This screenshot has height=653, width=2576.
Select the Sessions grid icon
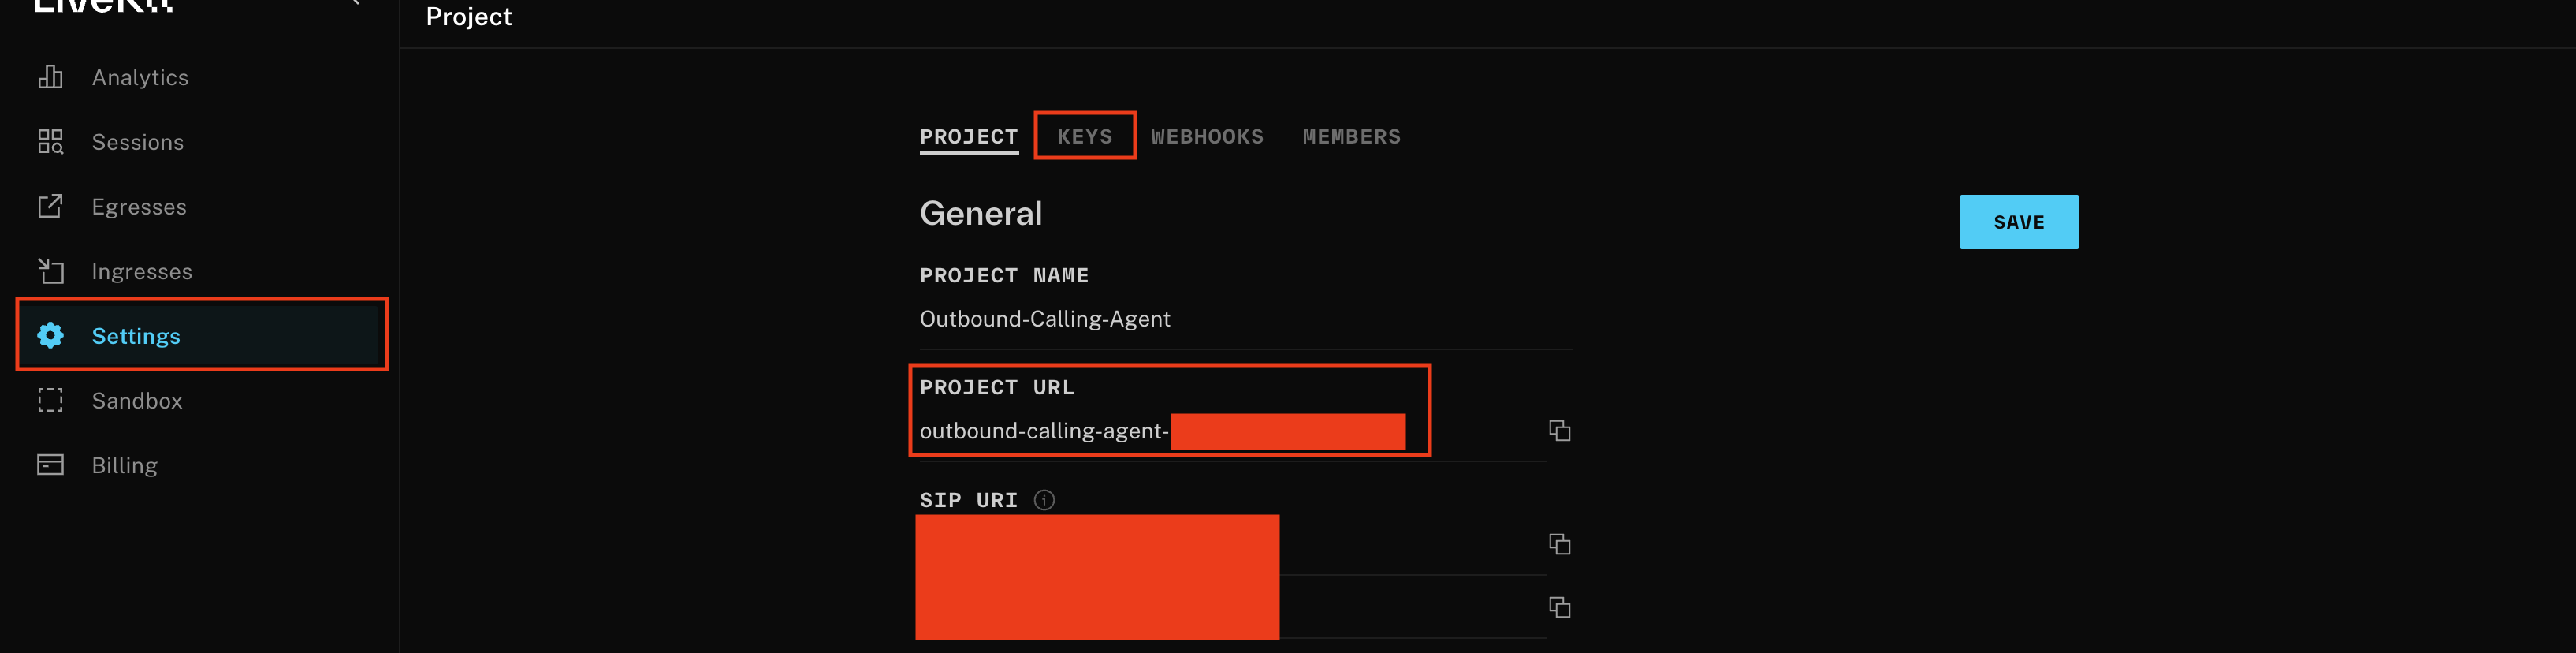click(x=50, y=142)
